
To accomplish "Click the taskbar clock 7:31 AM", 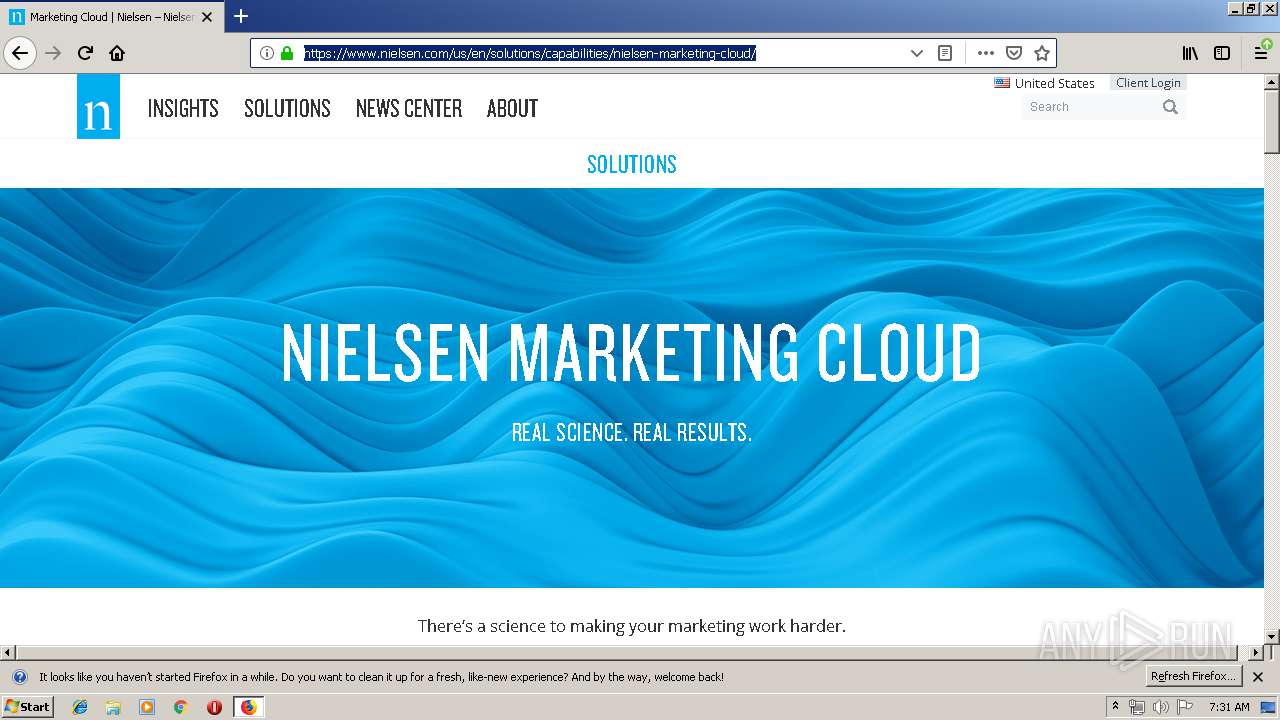I will point(1229,707).
